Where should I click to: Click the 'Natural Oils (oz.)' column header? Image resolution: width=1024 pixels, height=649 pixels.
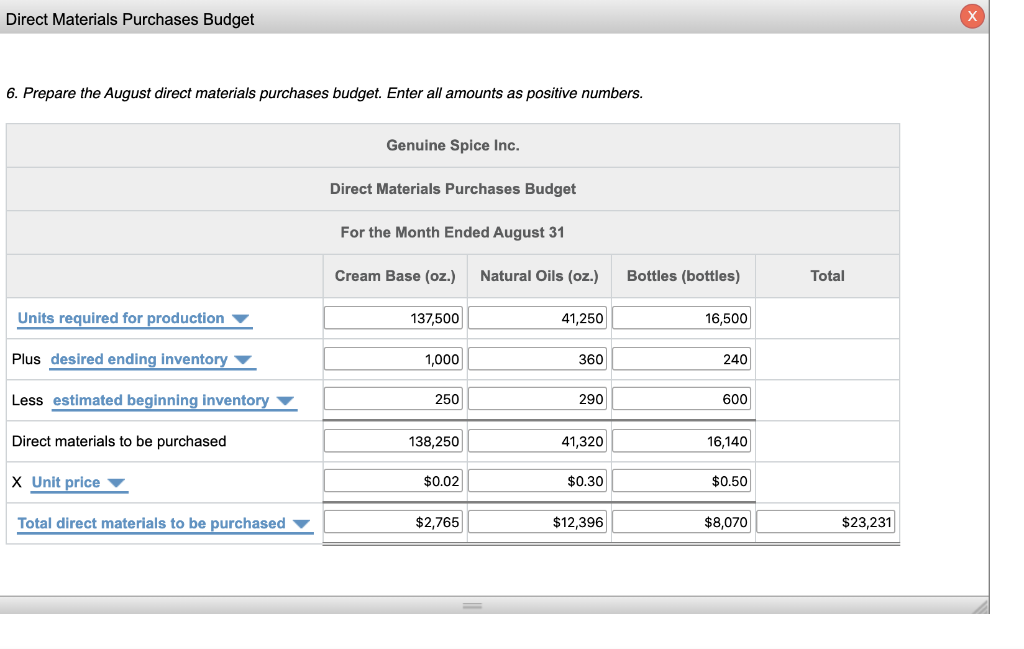(539, 276)
